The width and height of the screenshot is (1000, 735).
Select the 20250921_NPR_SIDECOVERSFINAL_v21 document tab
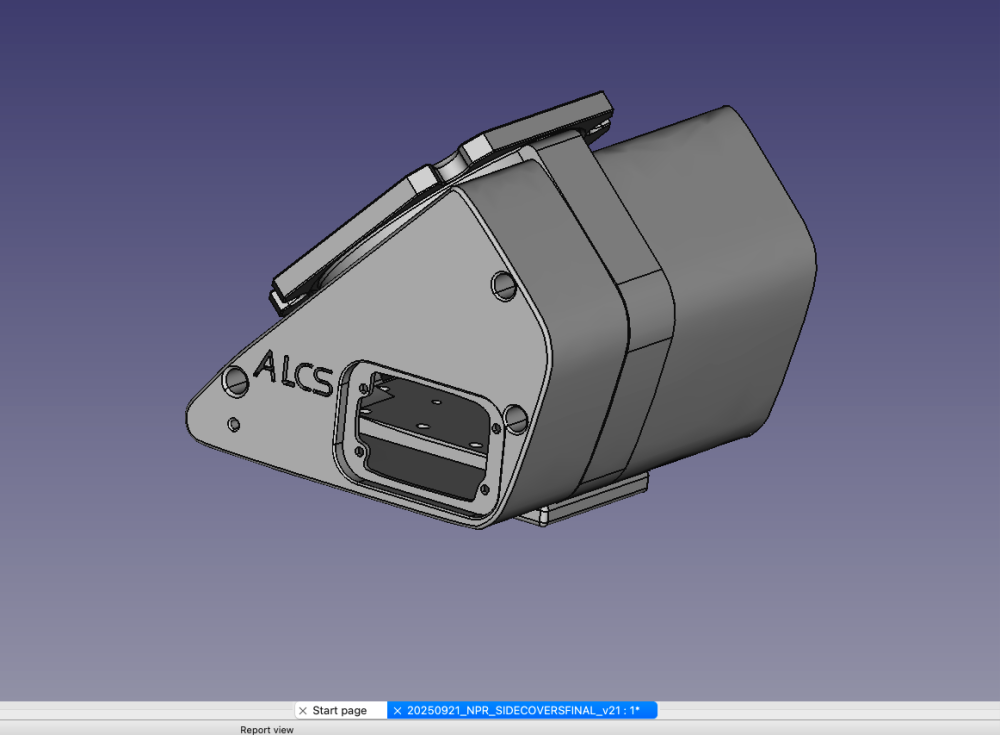coord(523,710)
